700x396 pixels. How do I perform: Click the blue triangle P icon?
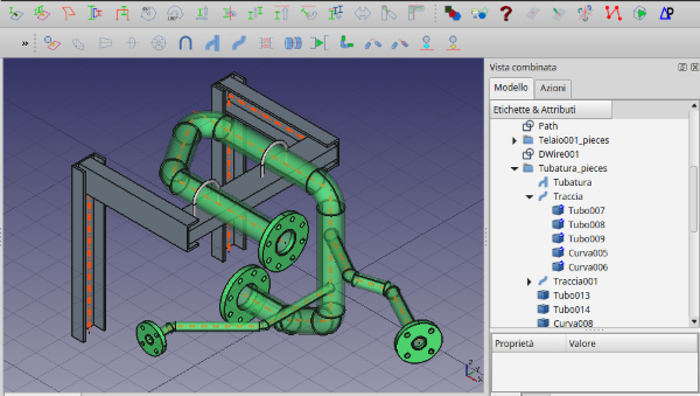point(666,13)
